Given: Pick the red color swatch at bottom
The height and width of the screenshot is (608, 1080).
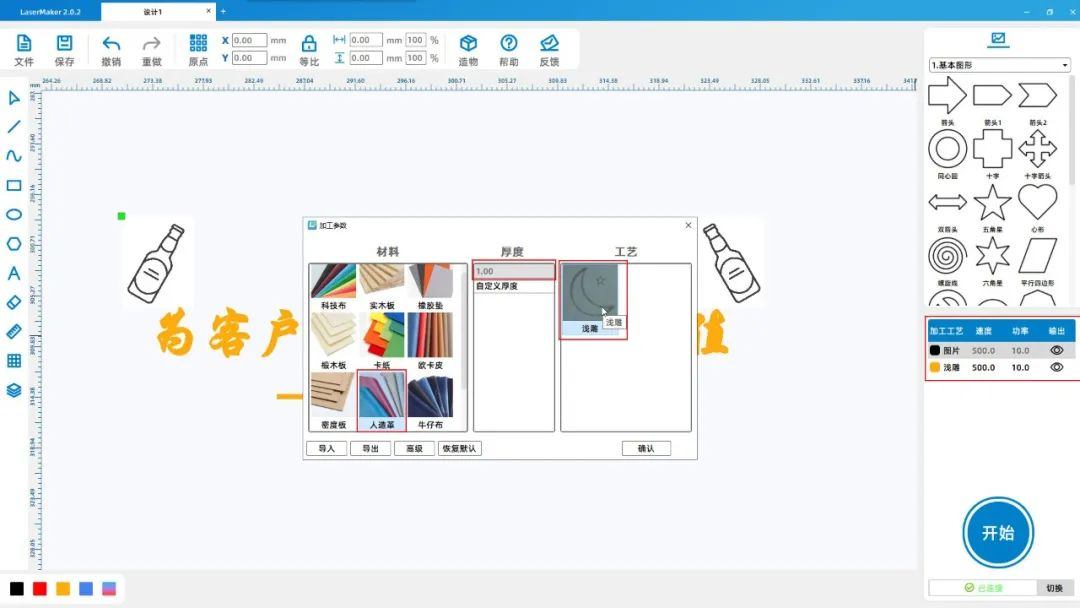Looking at the screenshot, I should [40, 589].
